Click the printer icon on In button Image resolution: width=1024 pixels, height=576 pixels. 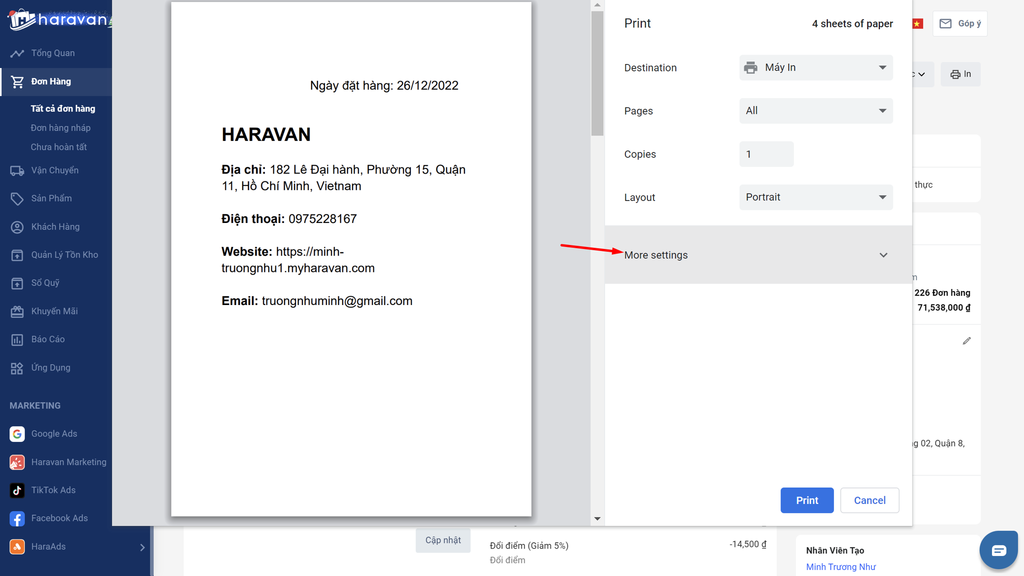click(955, 74)
